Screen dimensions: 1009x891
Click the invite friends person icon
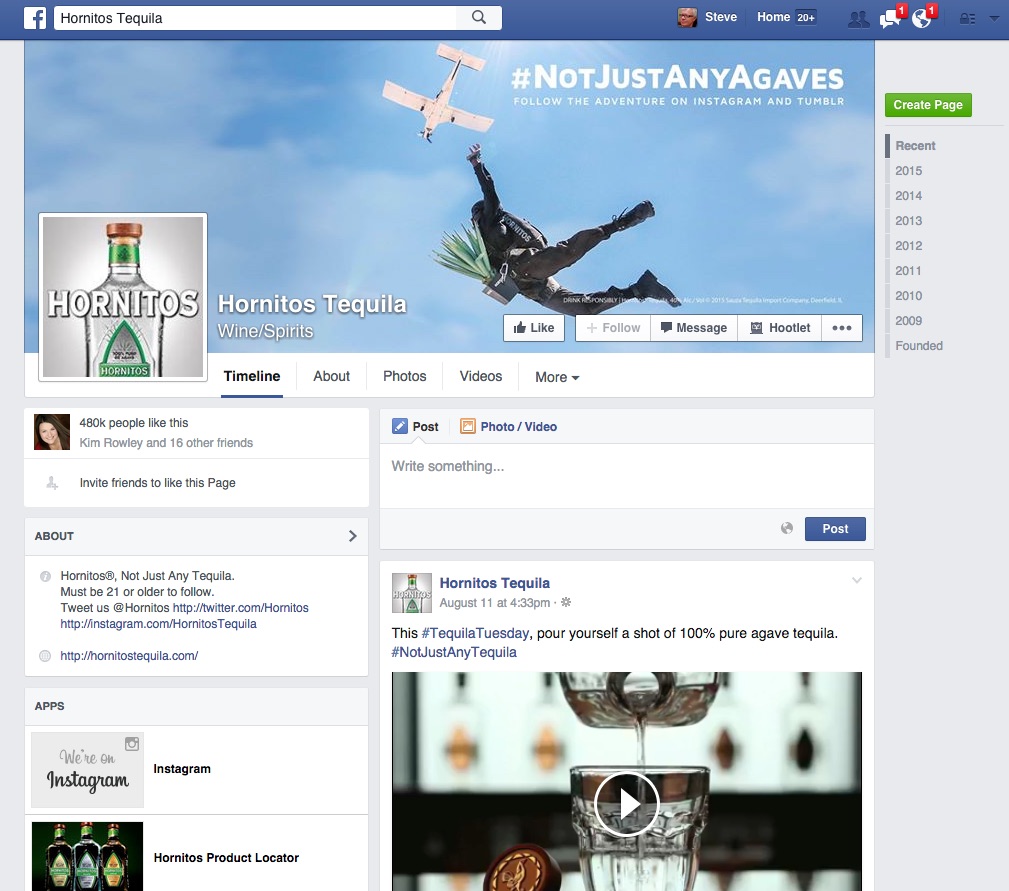coord(52,482)
